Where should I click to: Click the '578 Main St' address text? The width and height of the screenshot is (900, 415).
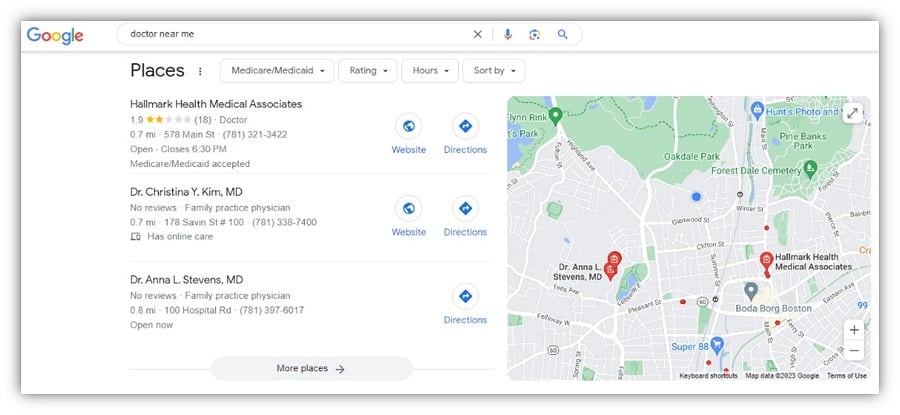(x=189, y=134)
